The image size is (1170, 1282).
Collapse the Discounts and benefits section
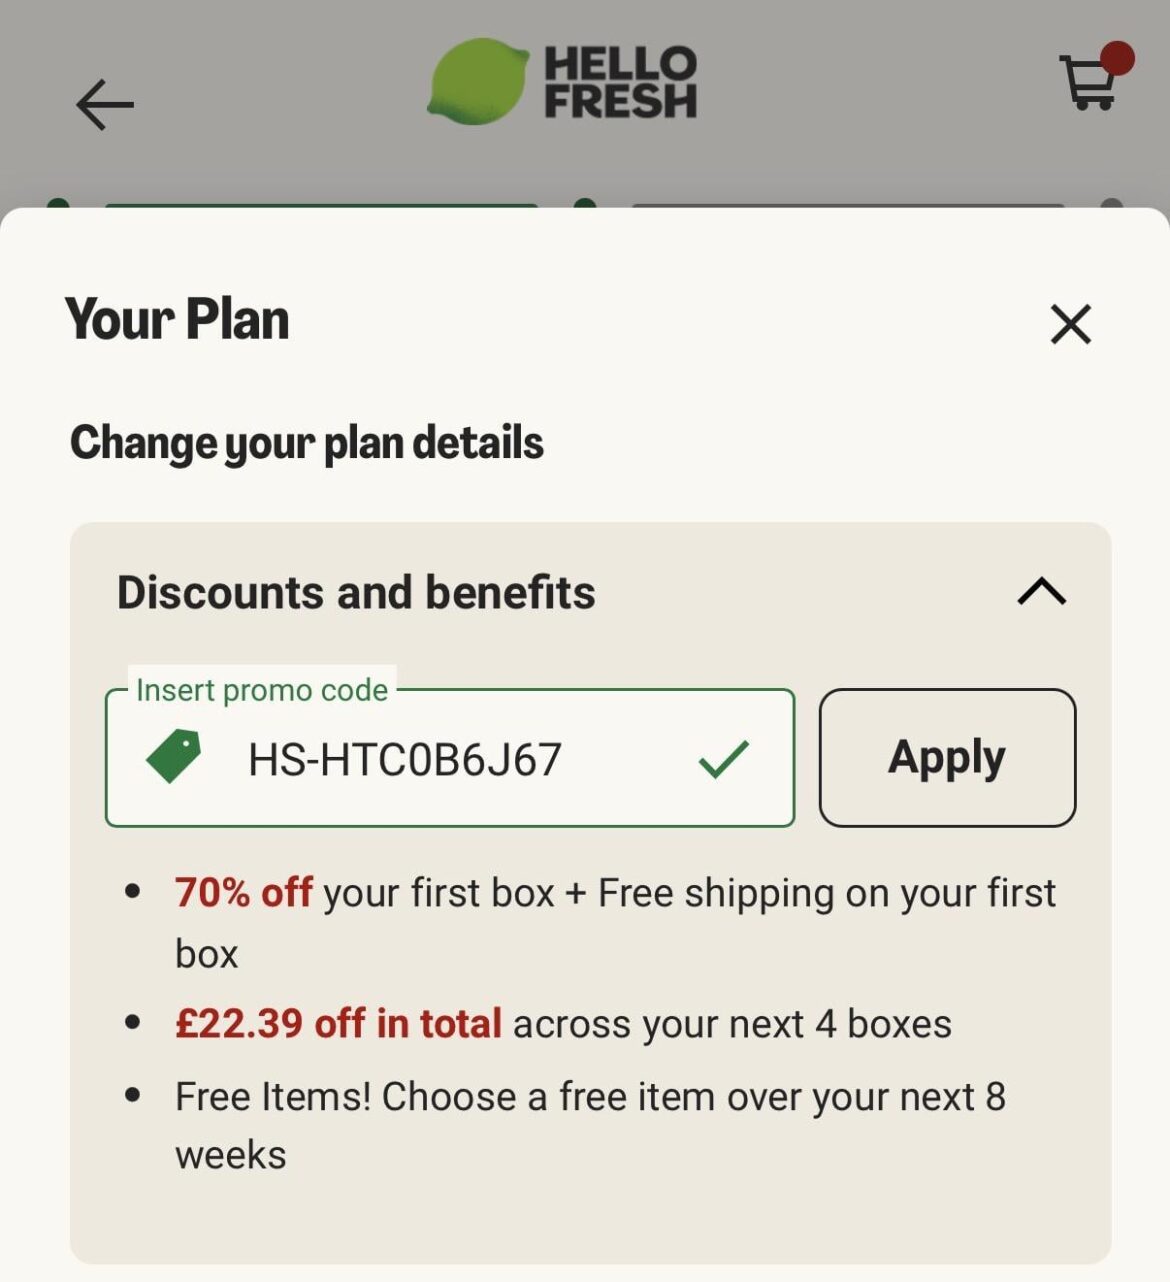point(1040,593)
